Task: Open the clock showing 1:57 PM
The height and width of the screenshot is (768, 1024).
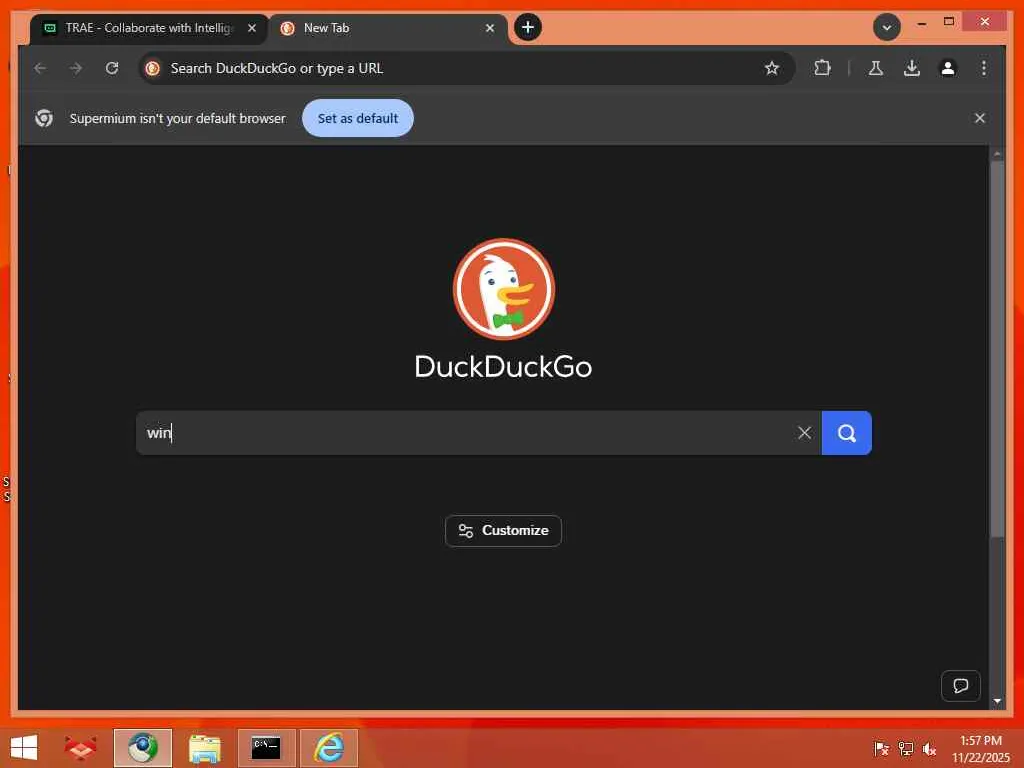Action: [980, 748]
